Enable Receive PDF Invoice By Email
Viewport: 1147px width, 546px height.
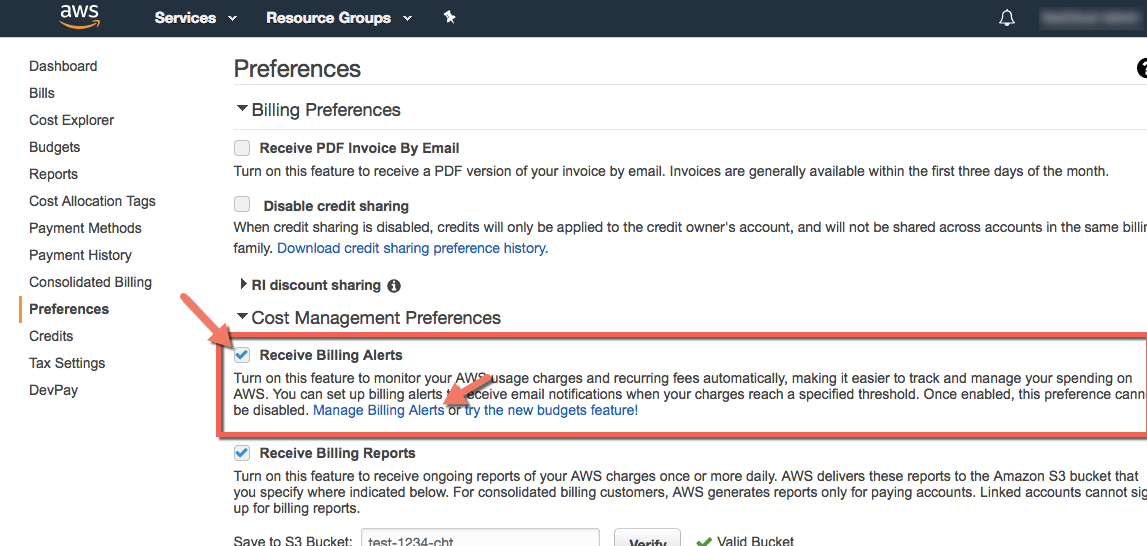241,149
